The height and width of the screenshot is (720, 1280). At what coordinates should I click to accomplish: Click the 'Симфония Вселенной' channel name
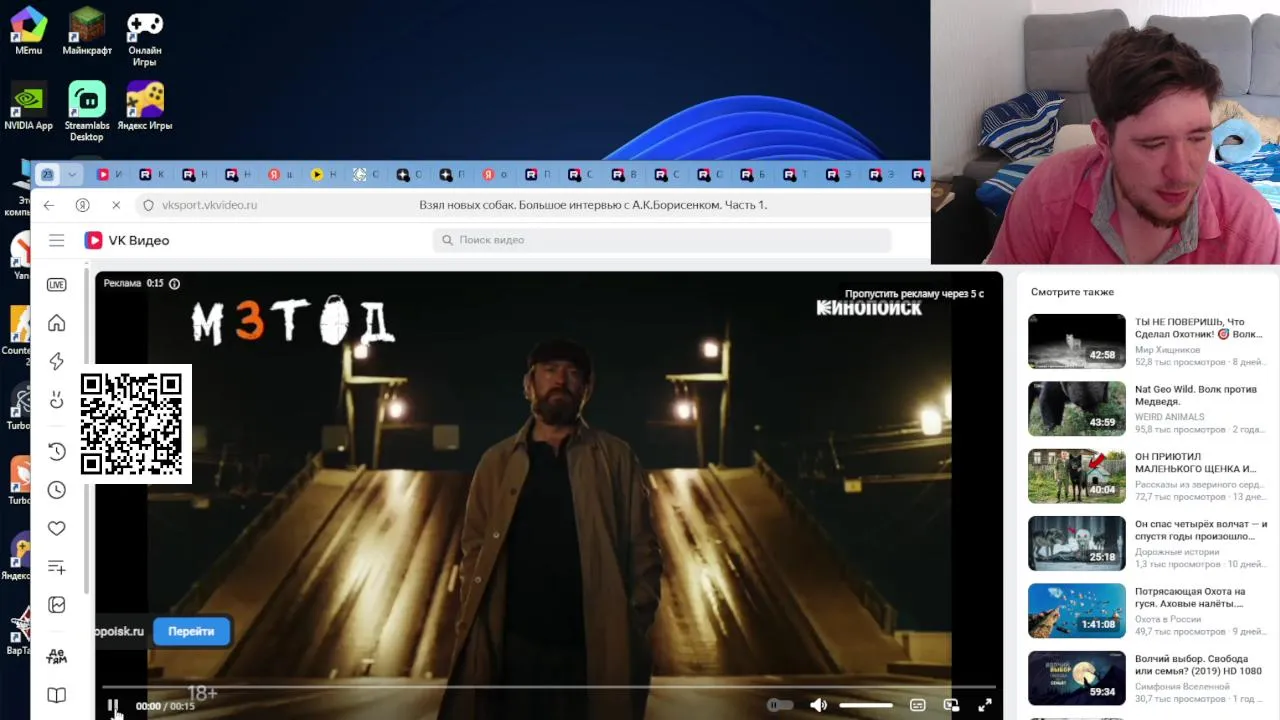(1182, 687)
